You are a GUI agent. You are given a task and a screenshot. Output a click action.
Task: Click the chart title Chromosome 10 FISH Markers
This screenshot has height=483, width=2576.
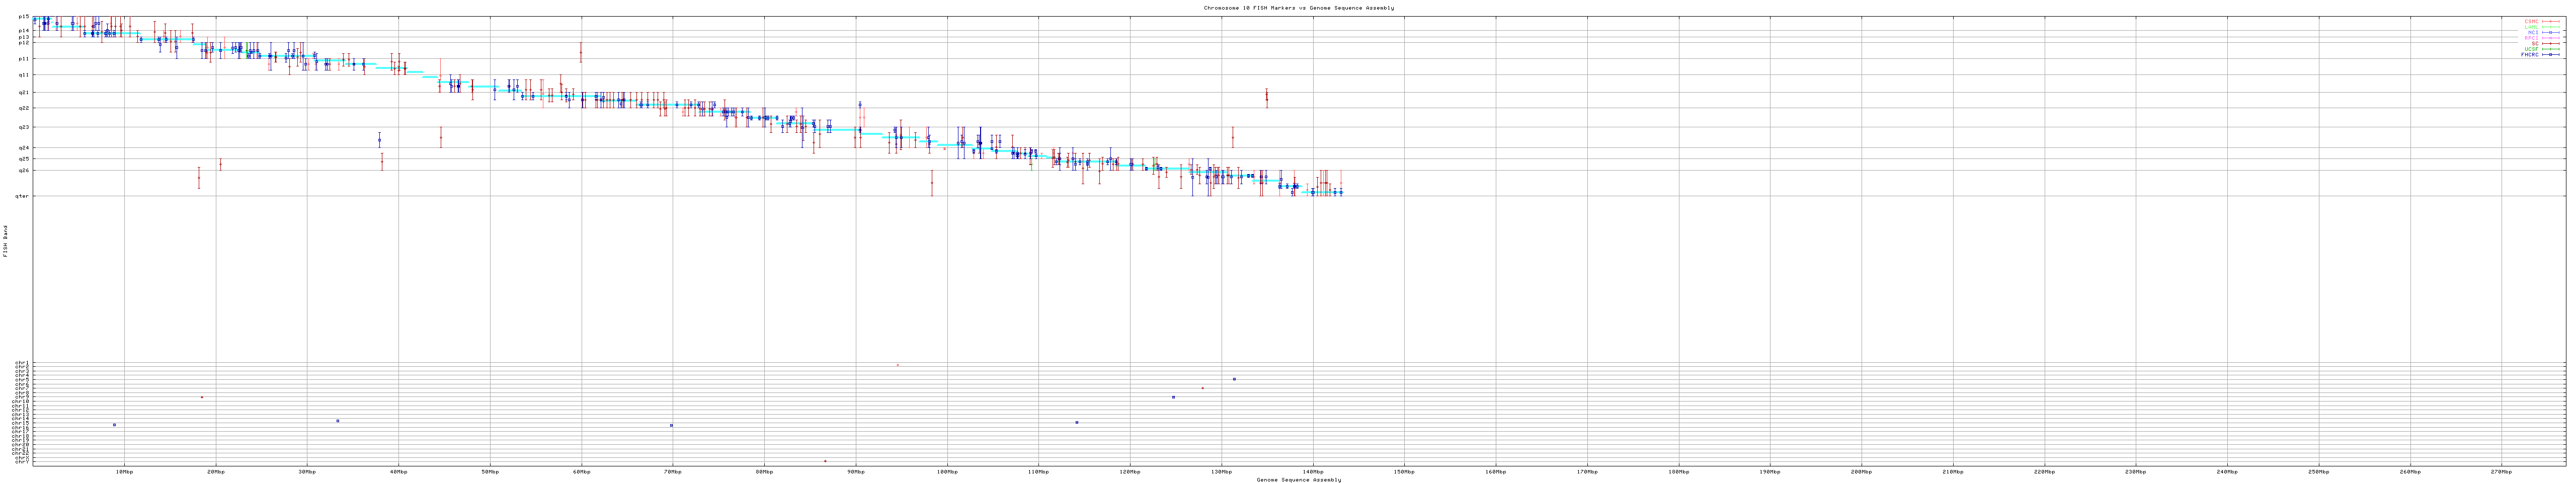tap(1298, 8)
